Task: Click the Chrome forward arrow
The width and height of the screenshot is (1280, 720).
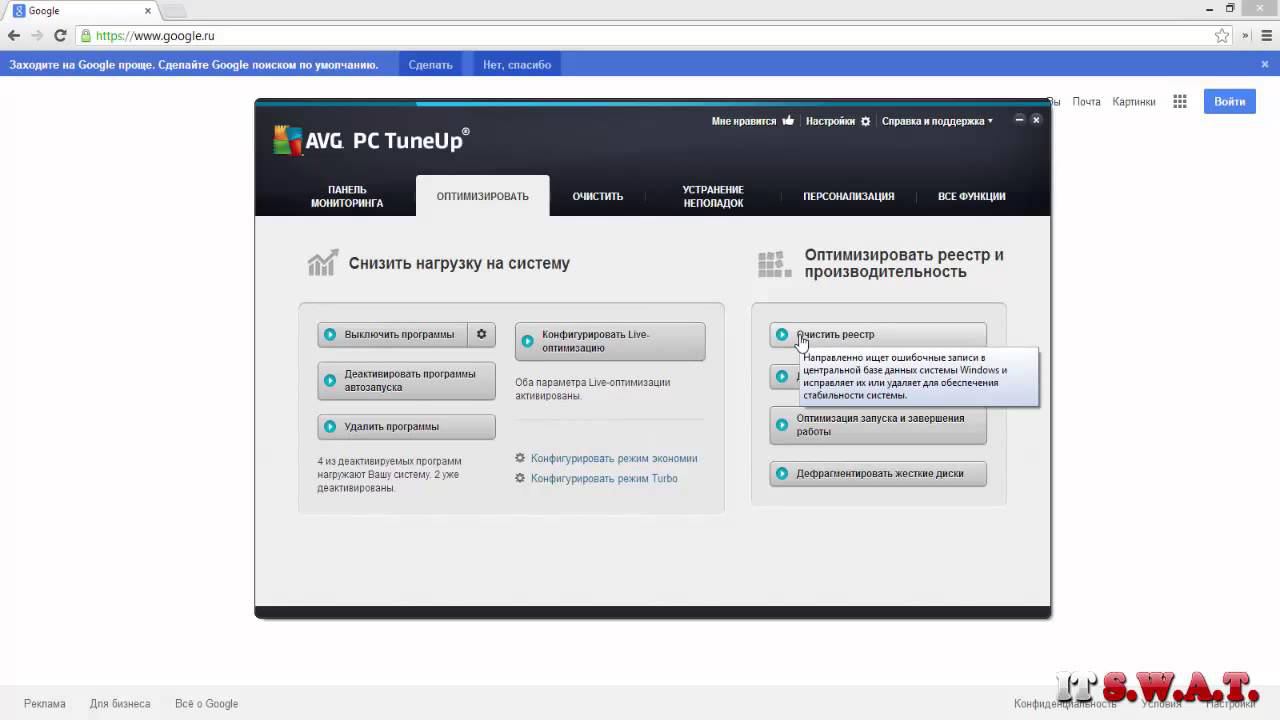Action: point(37,35)
